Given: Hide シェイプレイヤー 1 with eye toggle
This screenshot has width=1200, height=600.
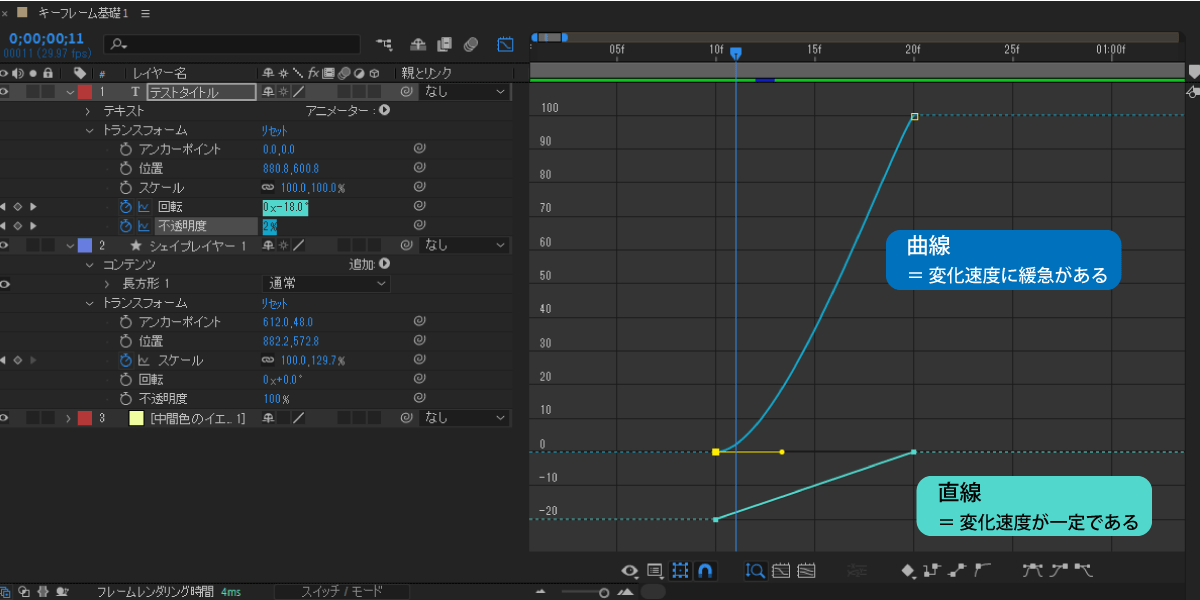Looking at the screenshot, I should pyautogui.click(x=5, y=245).
